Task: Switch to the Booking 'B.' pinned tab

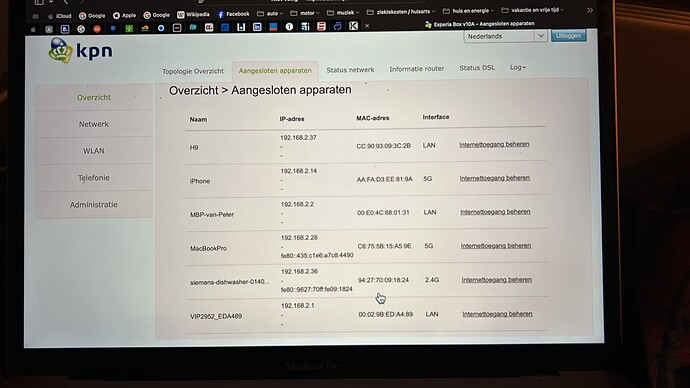Action: (x=65, y=29)
